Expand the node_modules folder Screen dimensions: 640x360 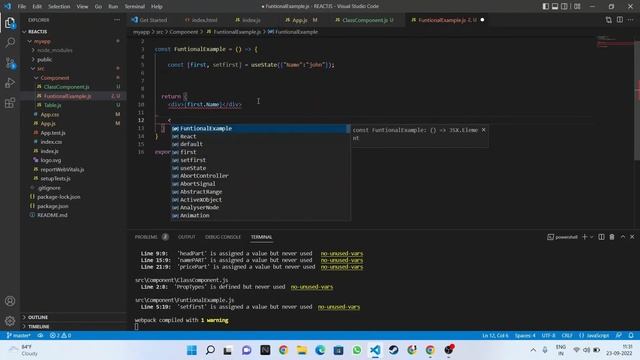(x=55, y=50)
